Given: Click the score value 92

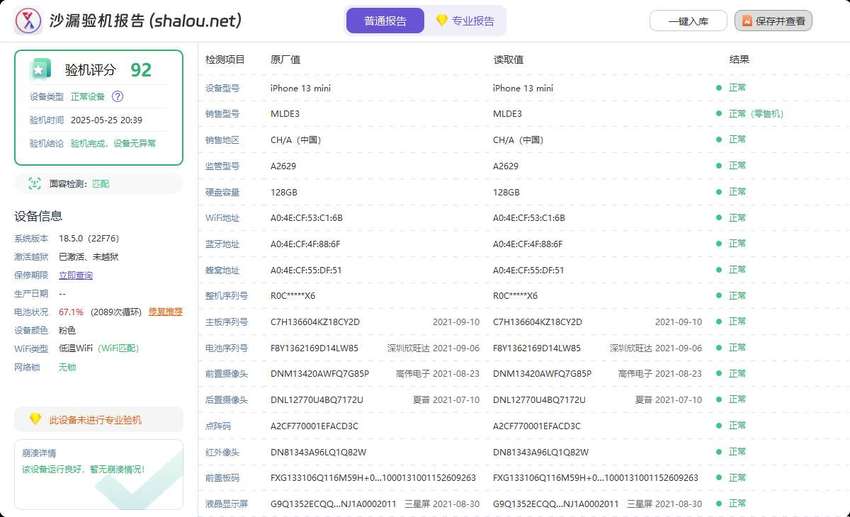Looking at the screenshot, I should coord(141,70).
